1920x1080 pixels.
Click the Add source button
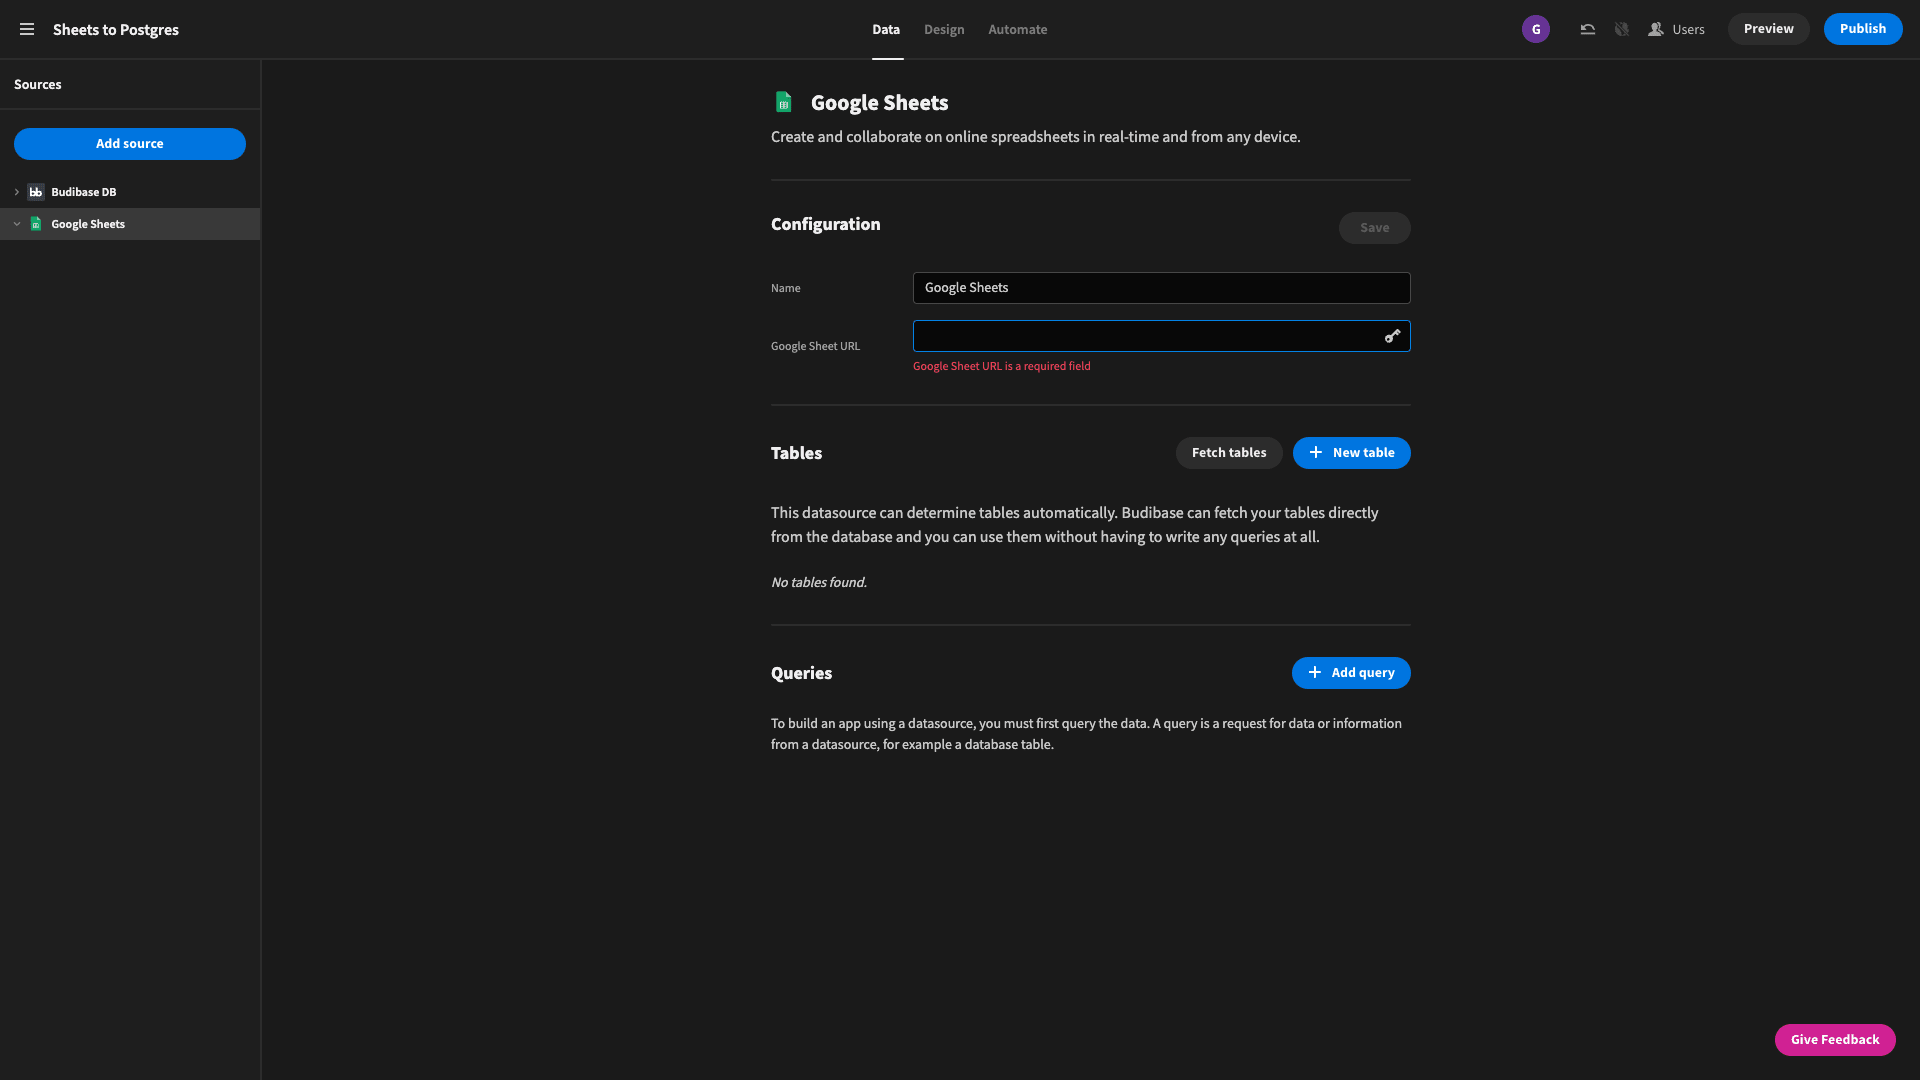tap(130, 144)
